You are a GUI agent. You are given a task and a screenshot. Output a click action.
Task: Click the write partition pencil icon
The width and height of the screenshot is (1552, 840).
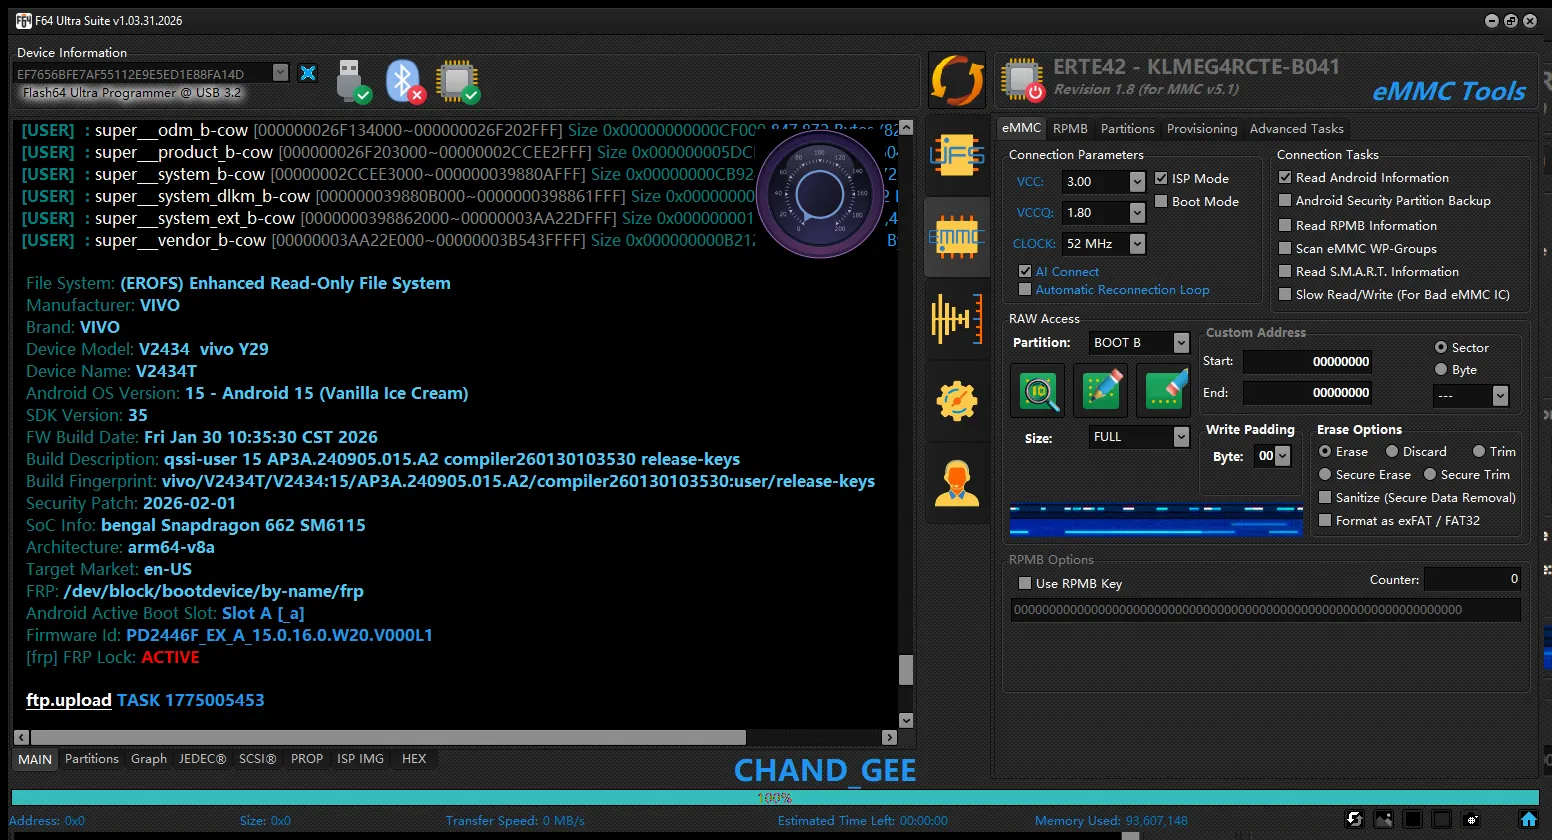tap(1101, 390)
